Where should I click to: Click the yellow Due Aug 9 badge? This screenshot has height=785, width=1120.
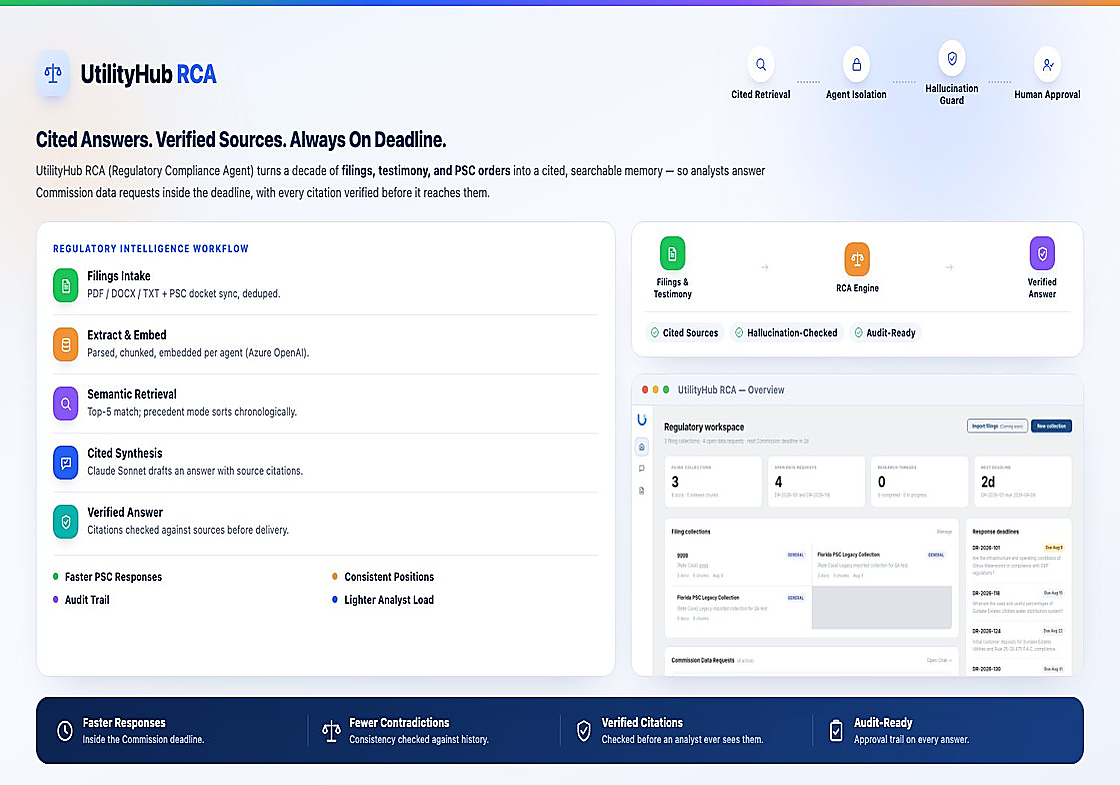point(1054,548)
